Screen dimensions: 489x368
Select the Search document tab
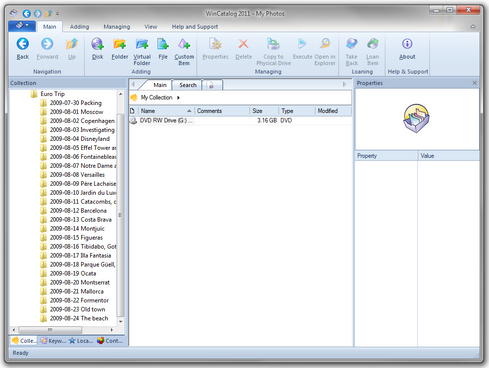pos(188,85)
